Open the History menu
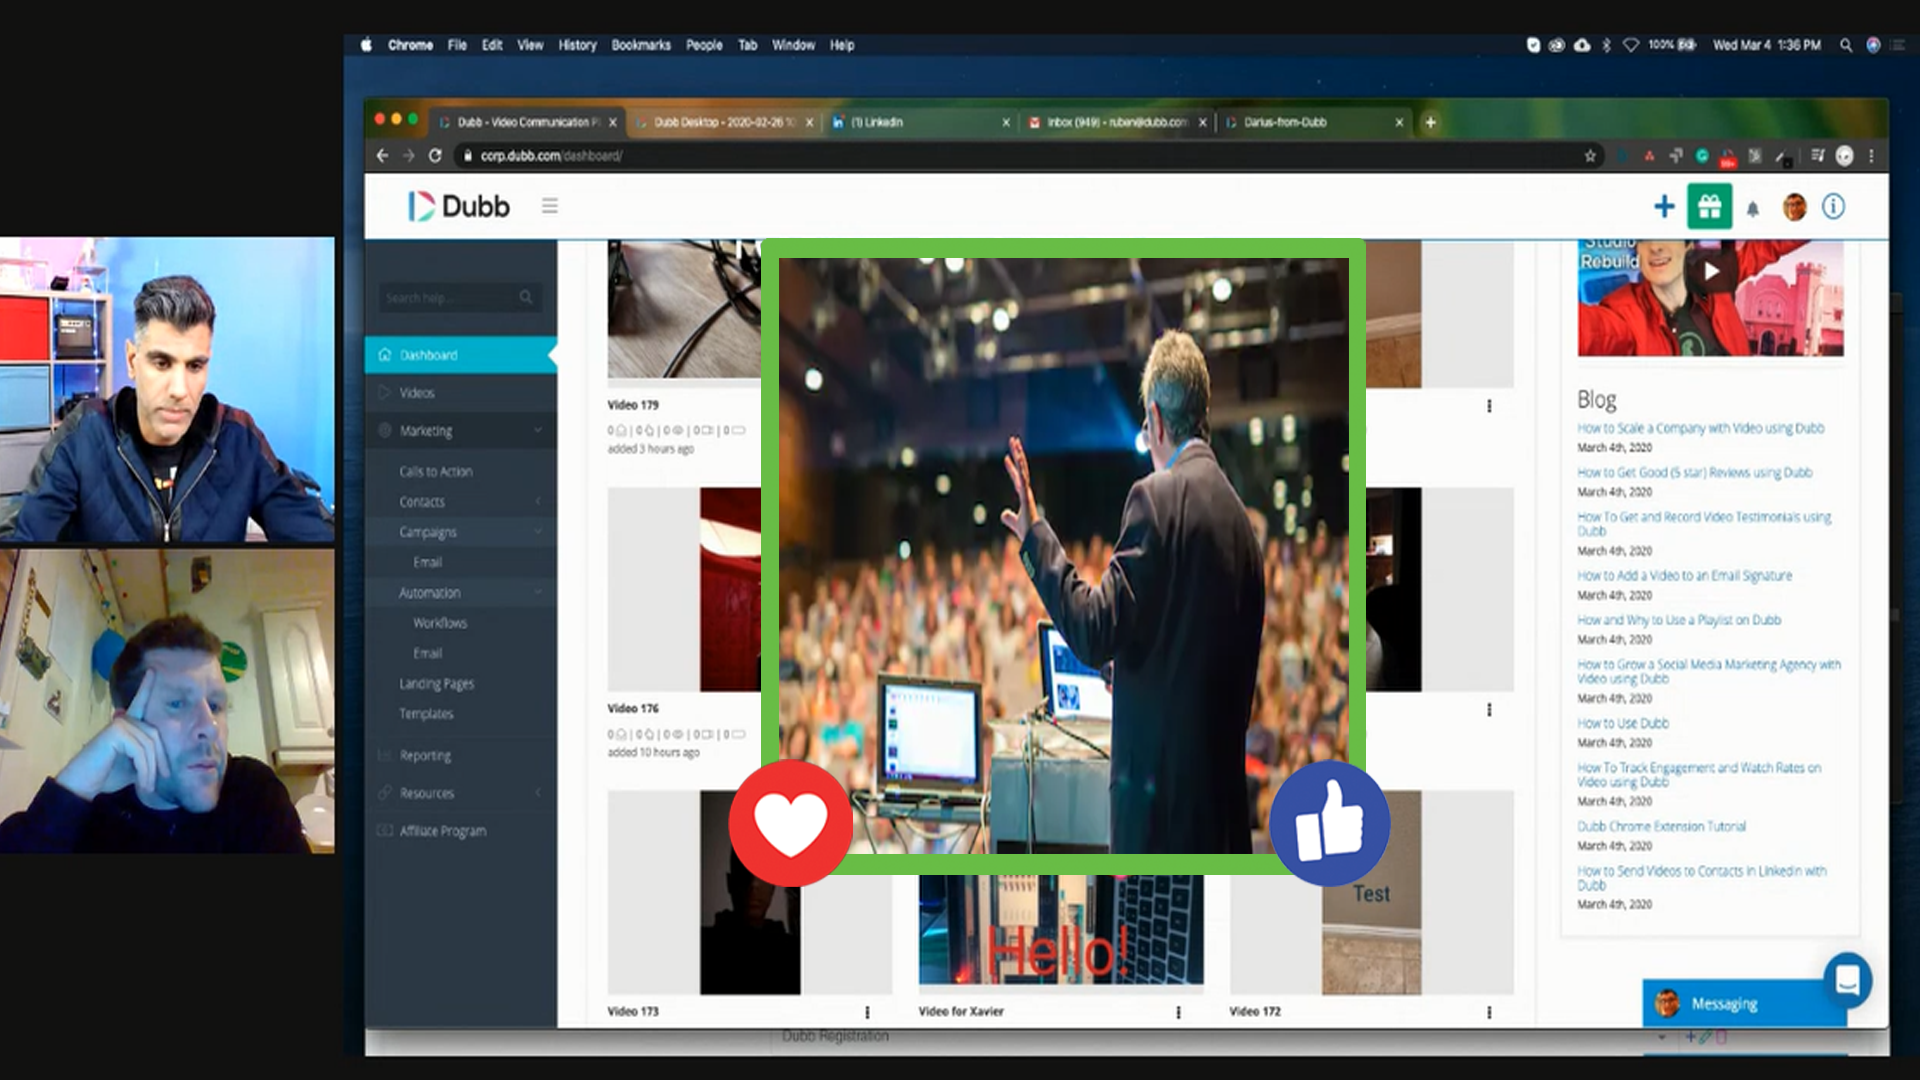 coord(577,45)
